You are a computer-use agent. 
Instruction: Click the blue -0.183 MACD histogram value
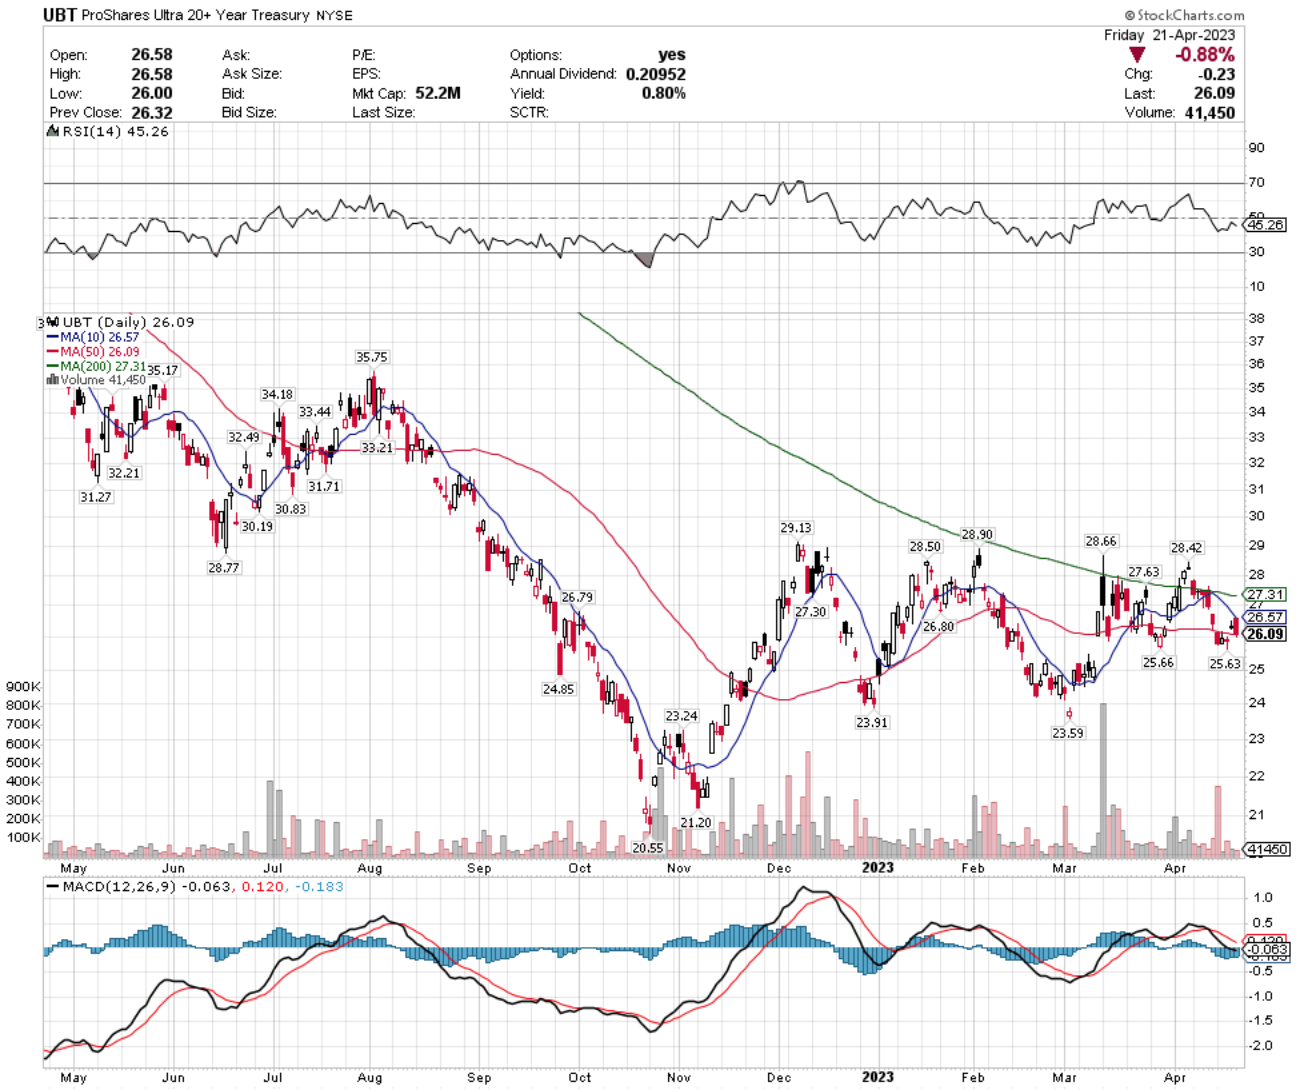pos(319,886)
